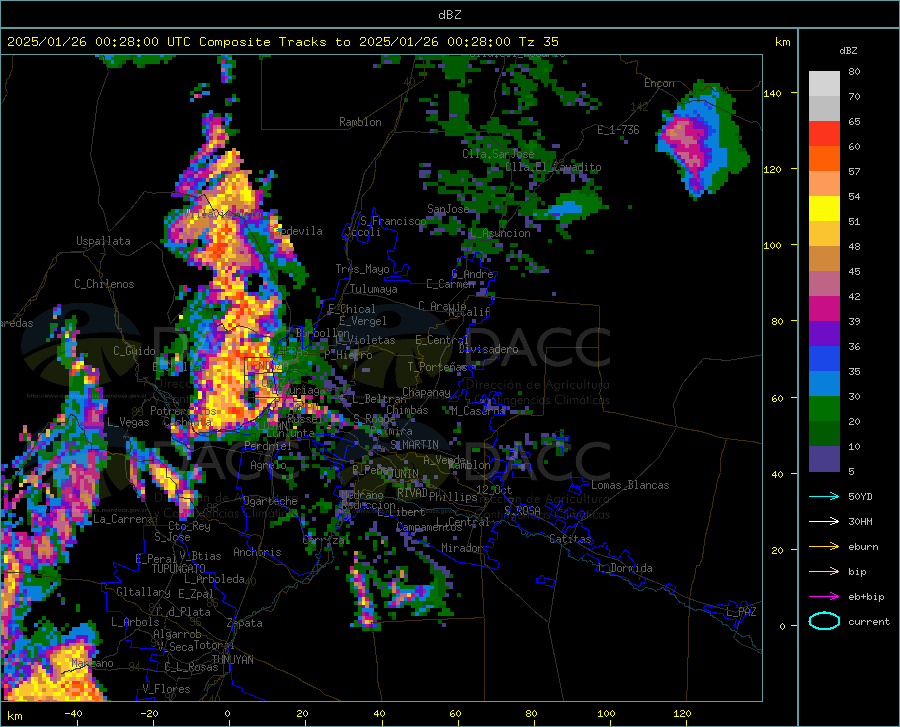Pick the light blue swatch in dBZ scale

(x=824, y=384)
